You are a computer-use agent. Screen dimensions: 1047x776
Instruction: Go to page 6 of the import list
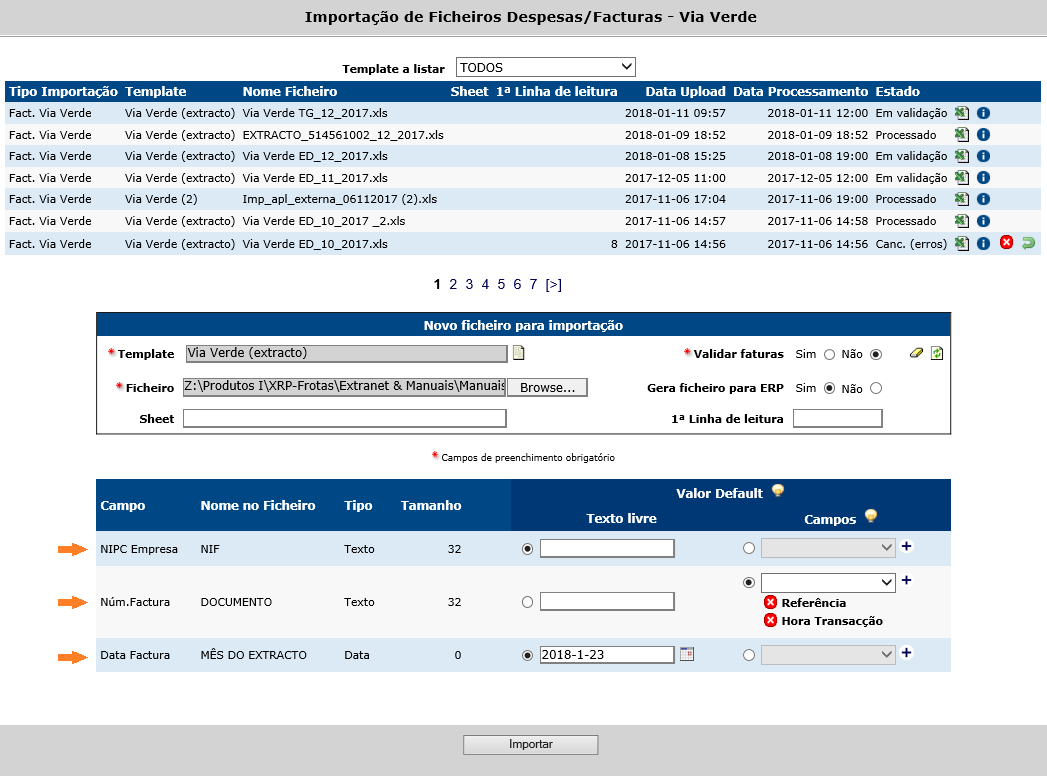click(517, 284)
